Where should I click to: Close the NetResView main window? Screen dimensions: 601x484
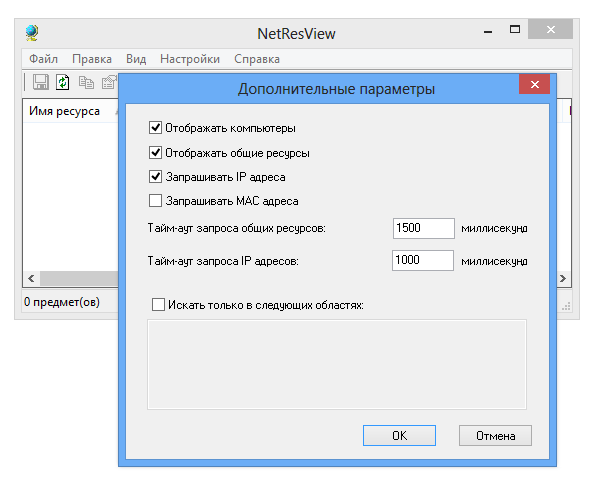551,30
